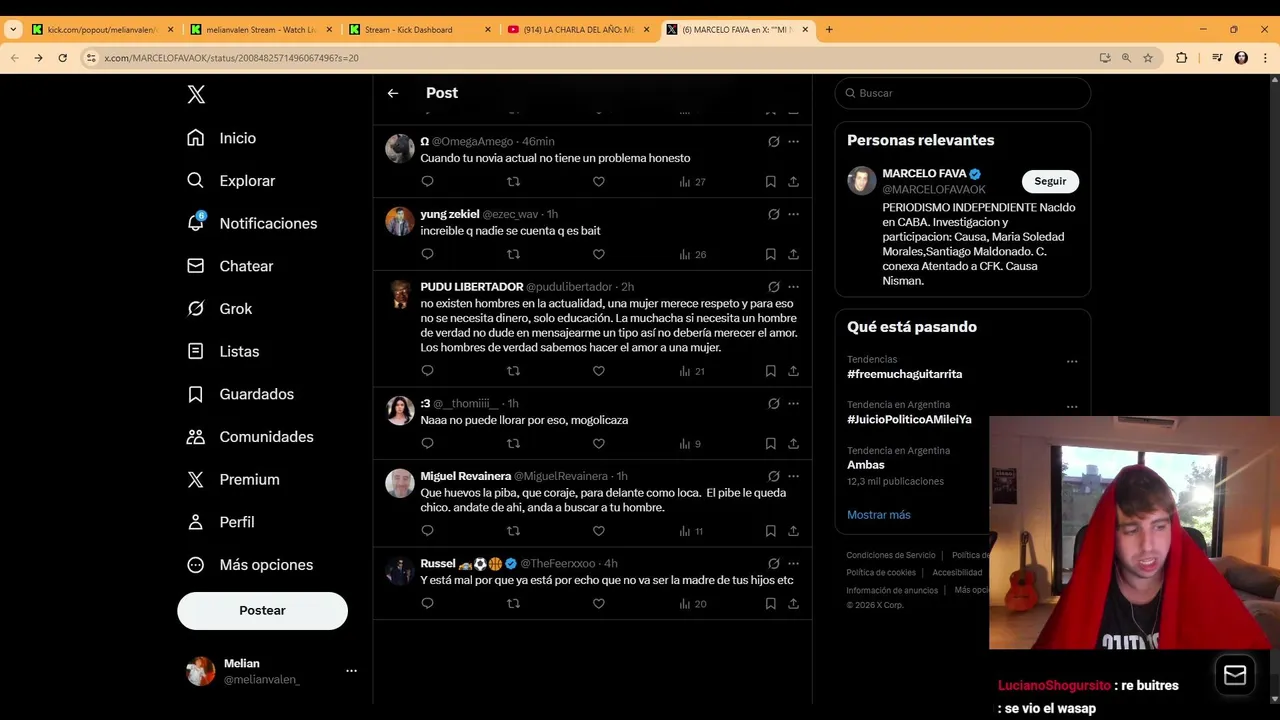The height and width of the screenshot is (720, 1280).
Task: Open more options on _thomiiii_ post
Action: (x=793, y=404)
